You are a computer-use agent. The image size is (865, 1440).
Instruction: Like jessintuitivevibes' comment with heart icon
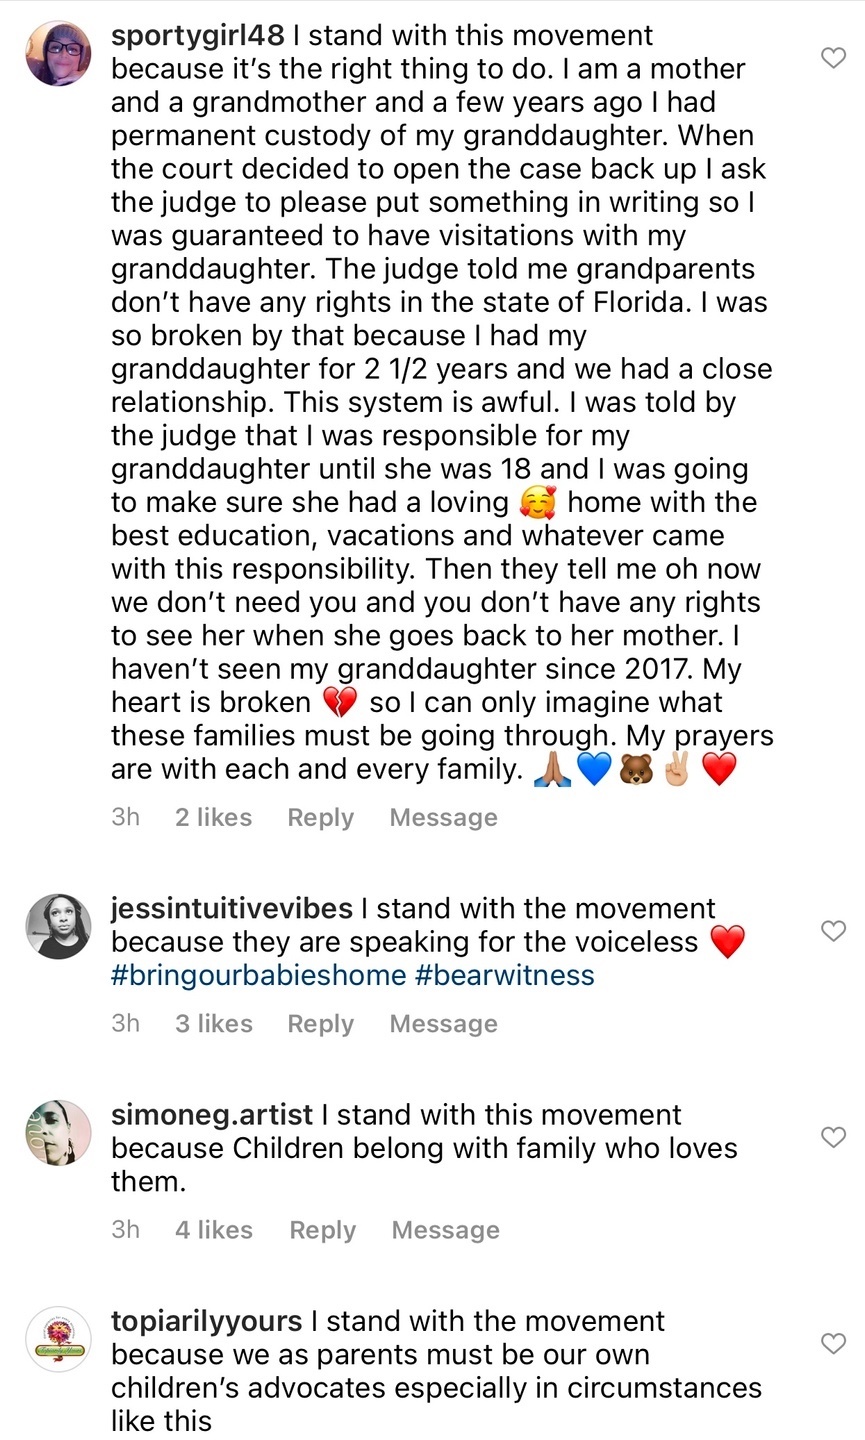833,931
